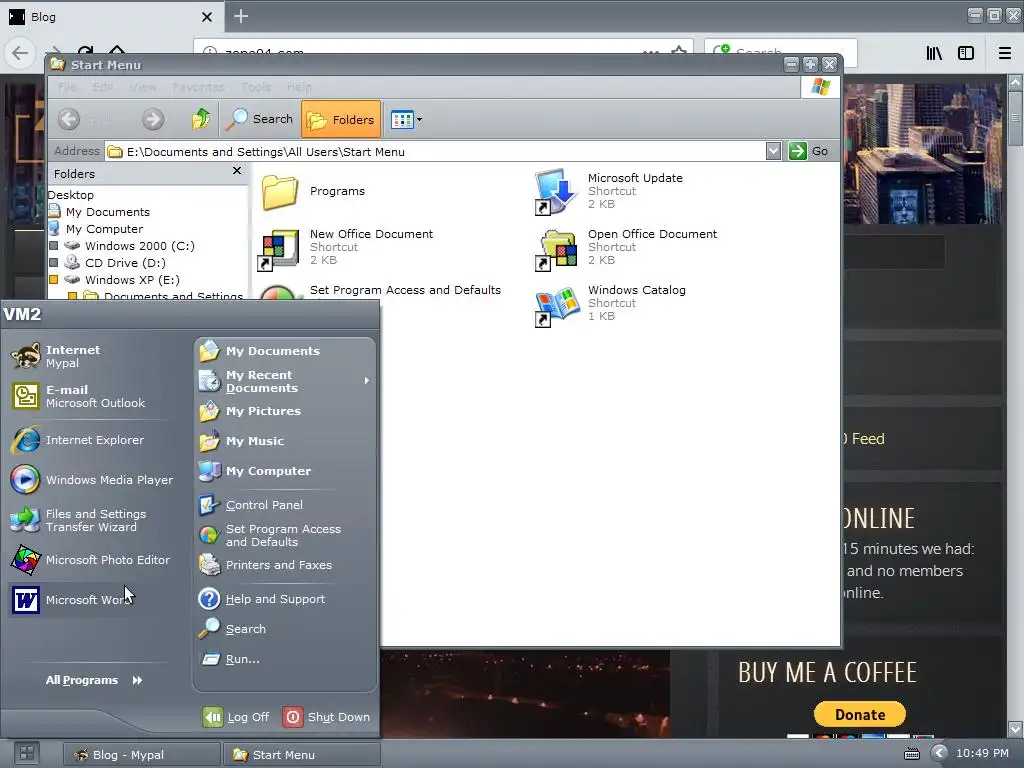Screen dimensions: 1024x768
Task: Open the browser hamburger menu
Action: pos(1005,53)
